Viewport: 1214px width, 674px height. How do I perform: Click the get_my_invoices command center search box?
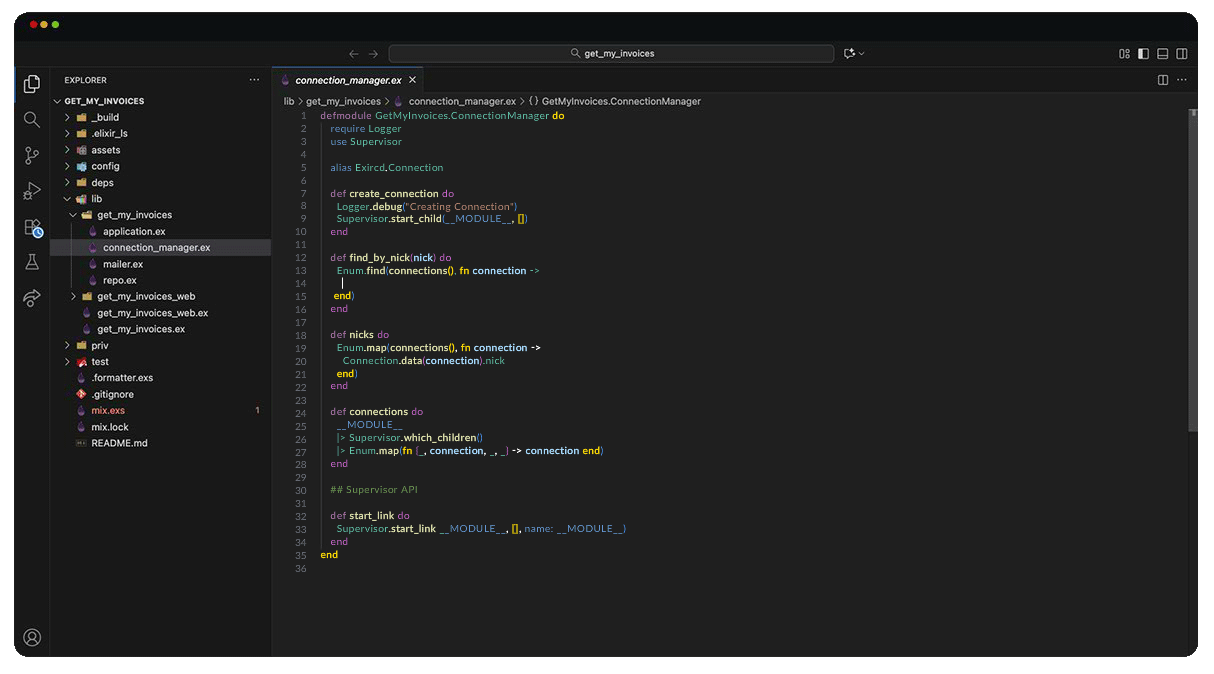(x=611, y=53)
